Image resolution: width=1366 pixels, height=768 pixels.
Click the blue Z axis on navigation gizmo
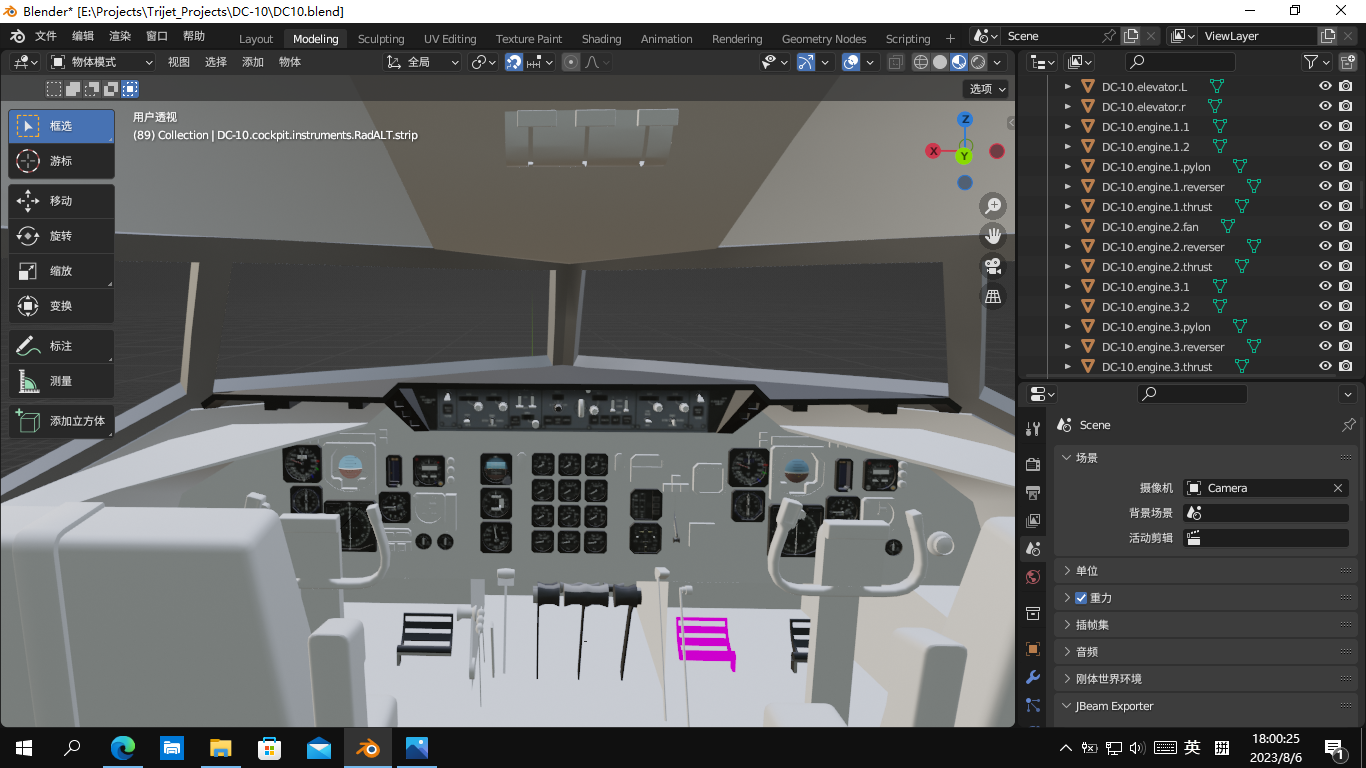965,120
